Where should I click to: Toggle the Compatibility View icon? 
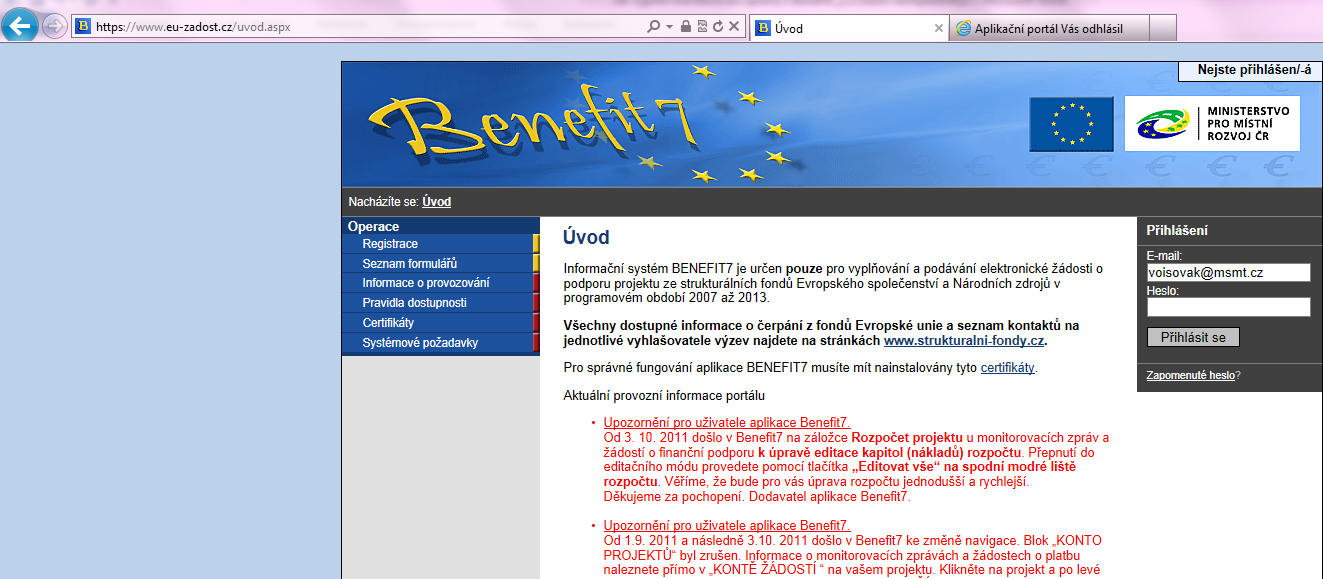702,27
